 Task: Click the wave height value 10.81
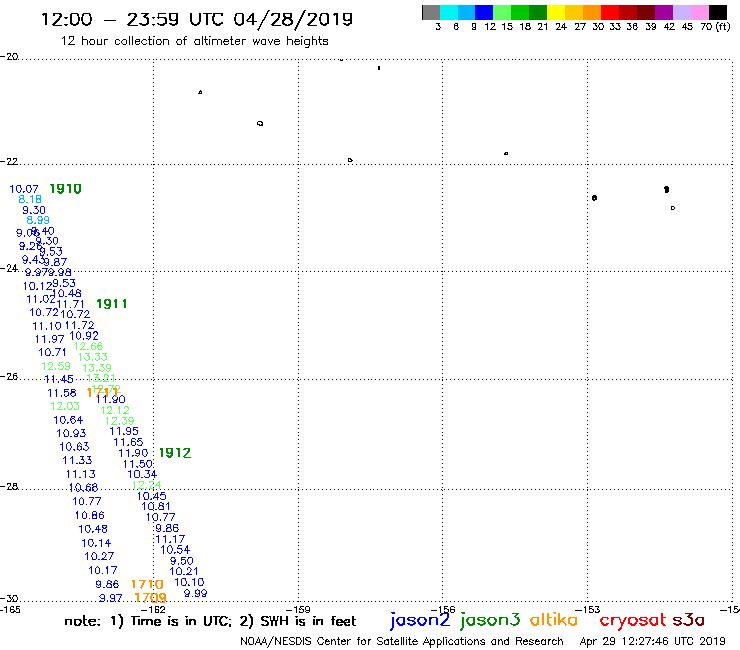(156, 506)
